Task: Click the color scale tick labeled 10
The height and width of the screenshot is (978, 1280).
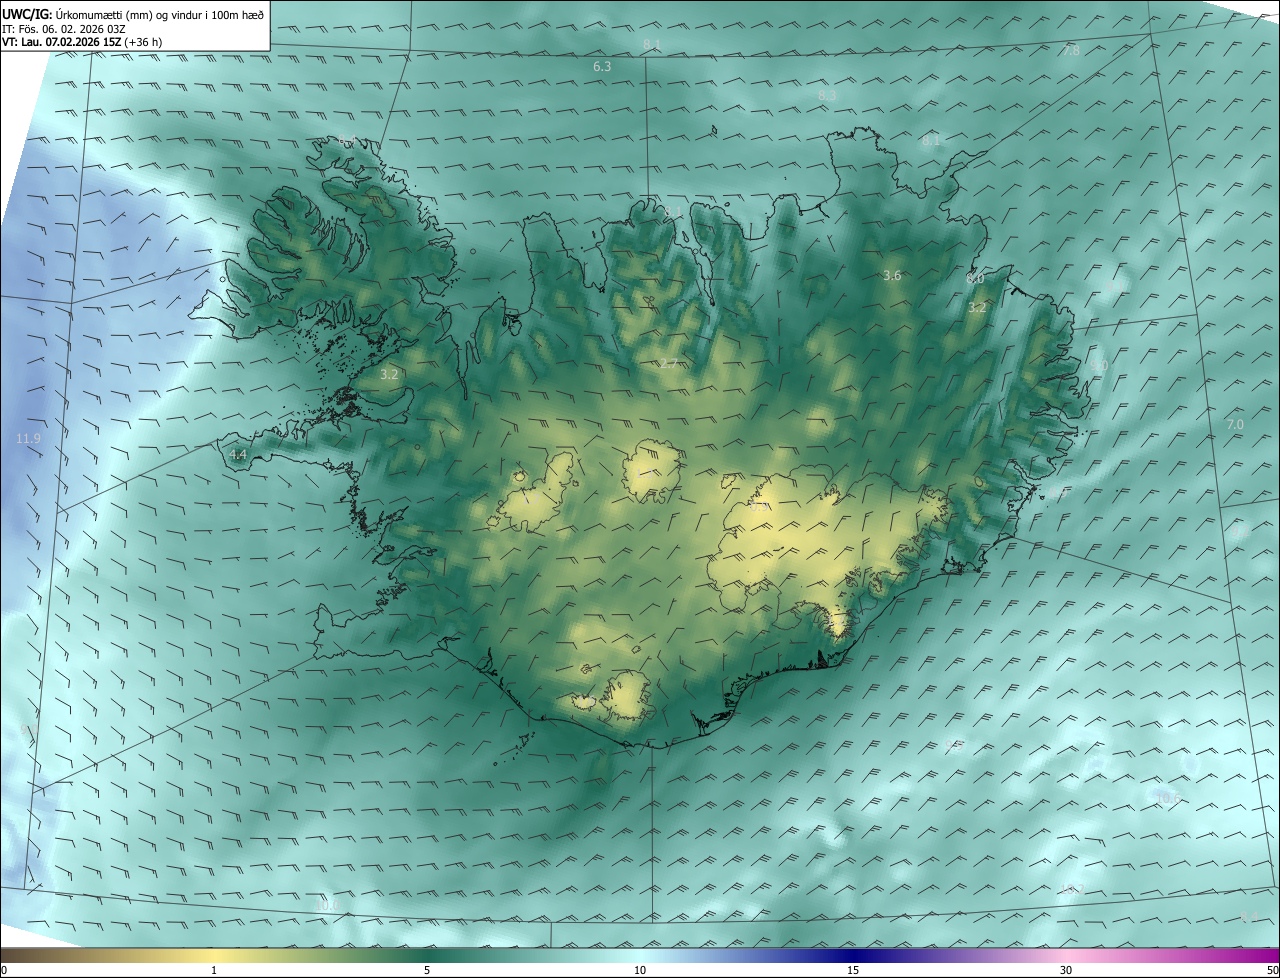Action: pos(640,971)
